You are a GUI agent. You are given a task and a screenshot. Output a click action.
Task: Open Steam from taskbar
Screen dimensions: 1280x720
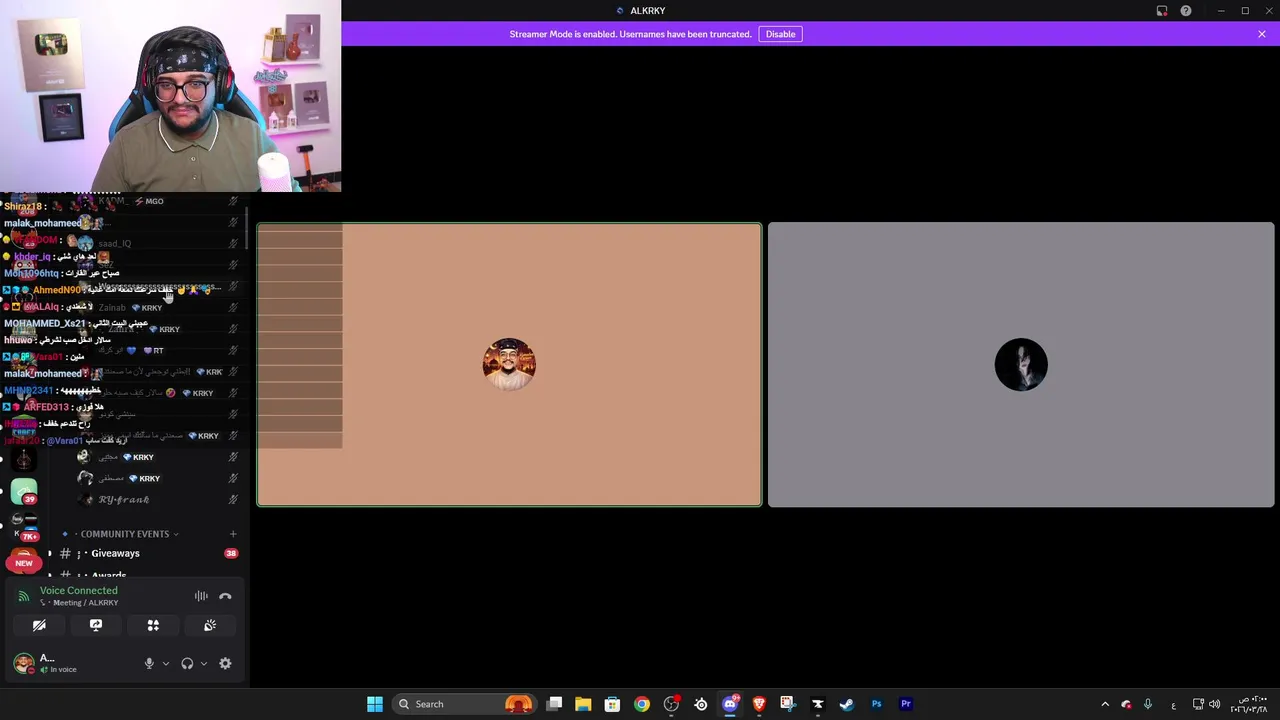tap(847, 704)
